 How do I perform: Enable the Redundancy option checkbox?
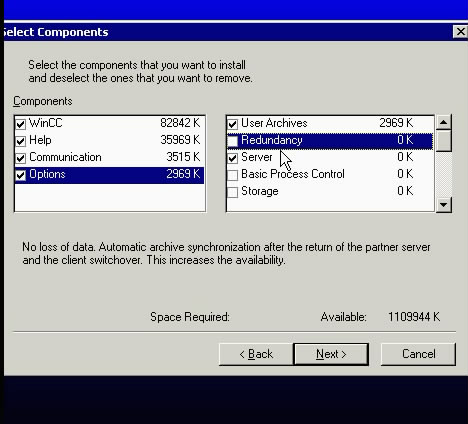[233, 141]
